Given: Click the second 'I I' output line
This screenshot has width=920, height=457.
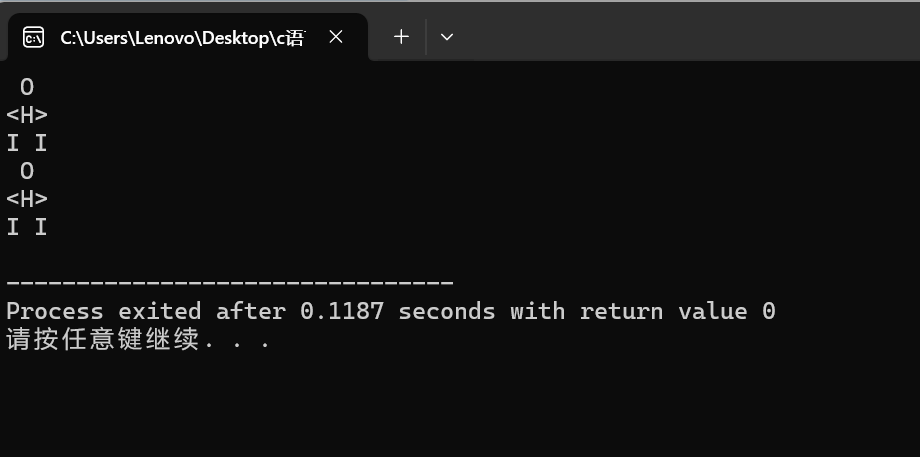Looking at the screenshot, I should tap(26, 227).
